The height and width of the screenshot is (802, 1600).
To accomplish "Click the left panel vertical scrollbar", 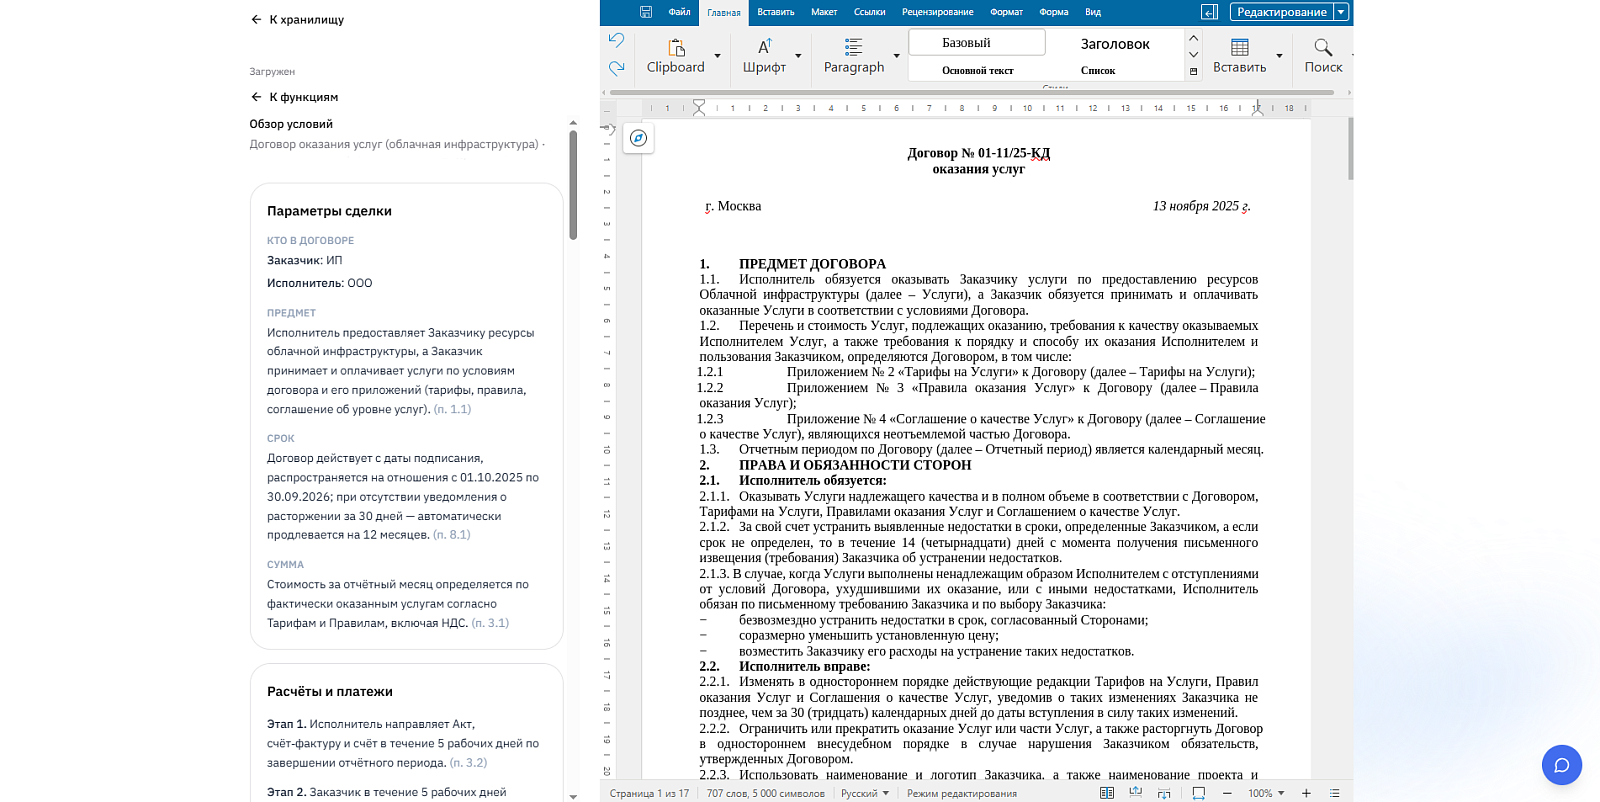I will click(x=573, y=186).
